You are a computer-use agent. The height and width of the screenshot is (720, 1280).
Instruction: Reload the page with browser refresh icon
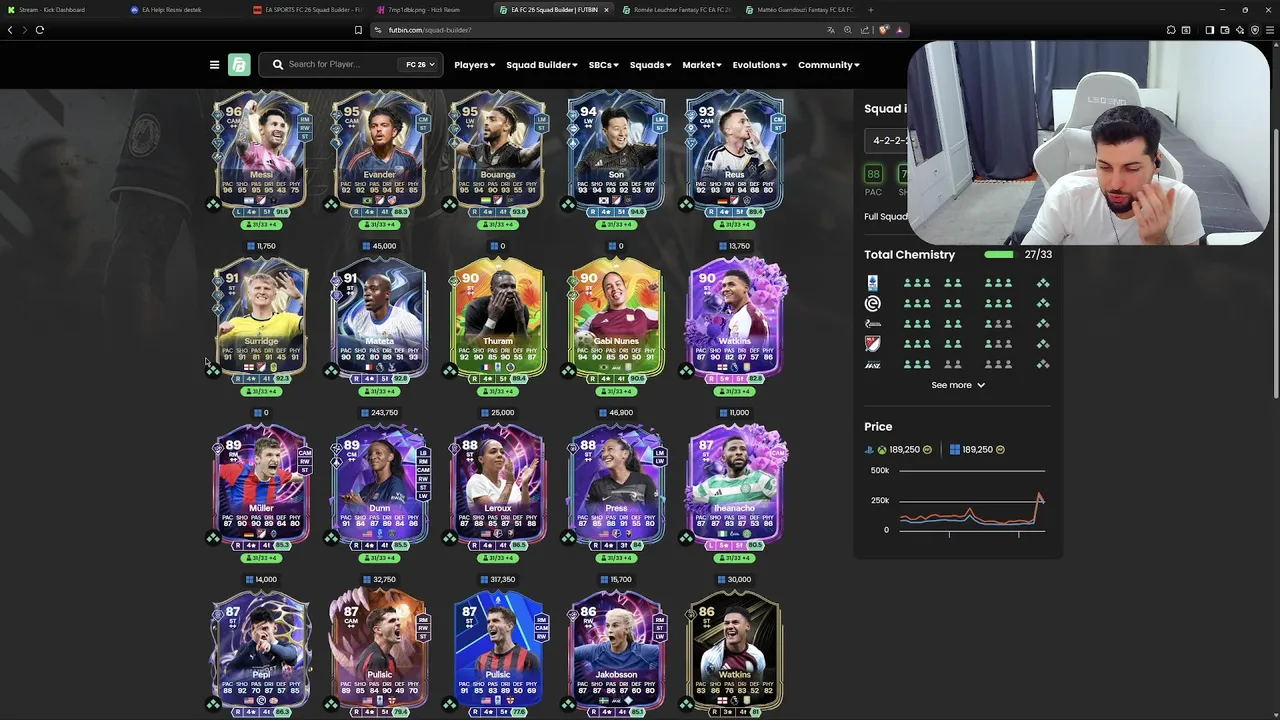tap(40, 30)
